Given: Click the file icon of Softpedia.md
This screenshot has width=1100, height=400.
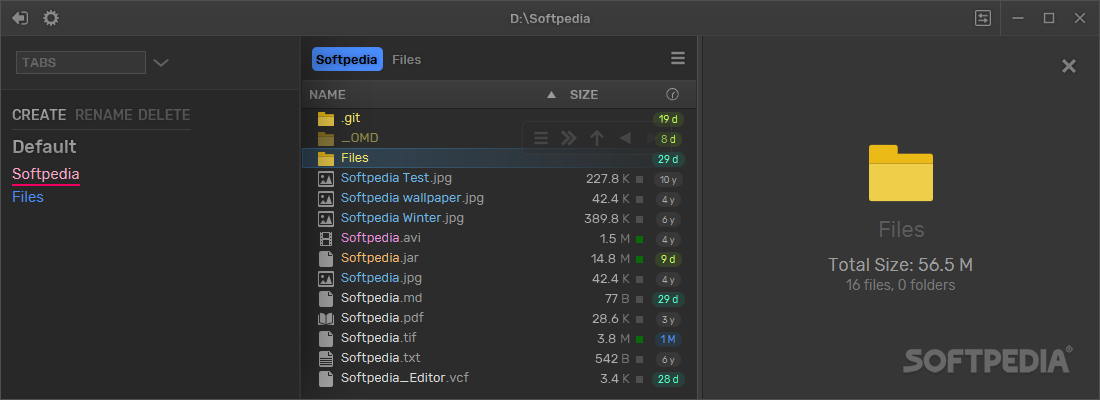Looking at the screenshot, I should [x=326, y=298].
